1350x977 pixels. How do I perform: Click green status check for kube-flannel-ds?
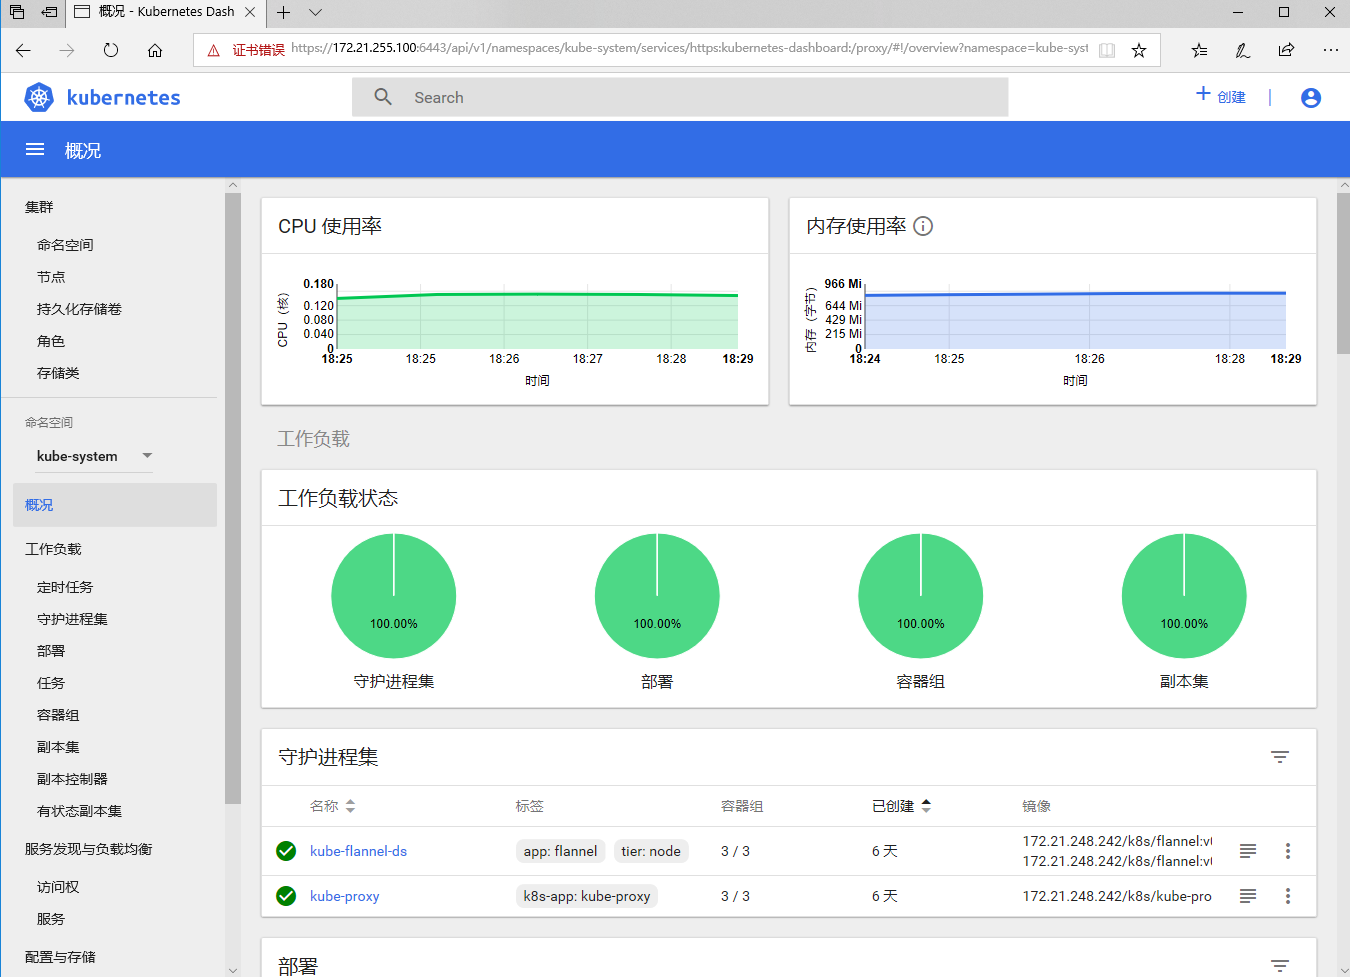pos(286,851)
